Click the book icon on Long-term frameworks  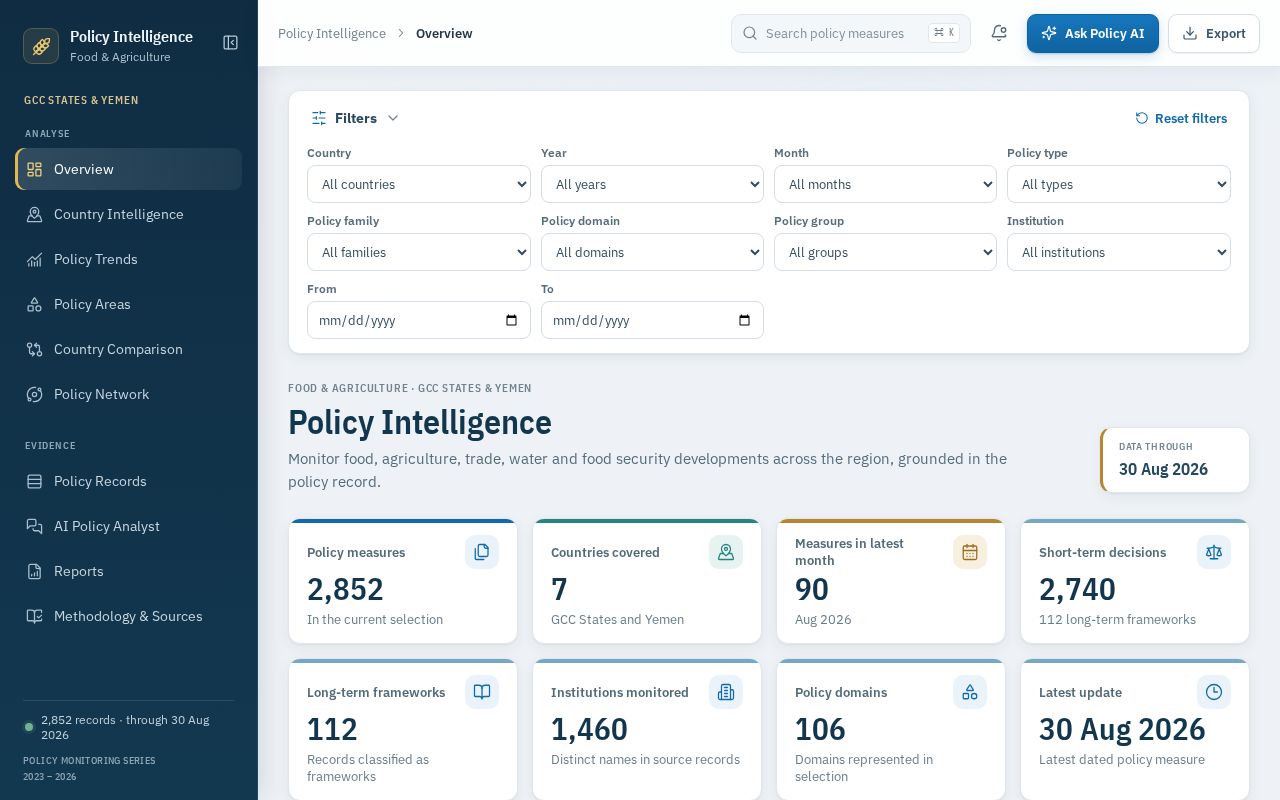[x=482, y=692]
